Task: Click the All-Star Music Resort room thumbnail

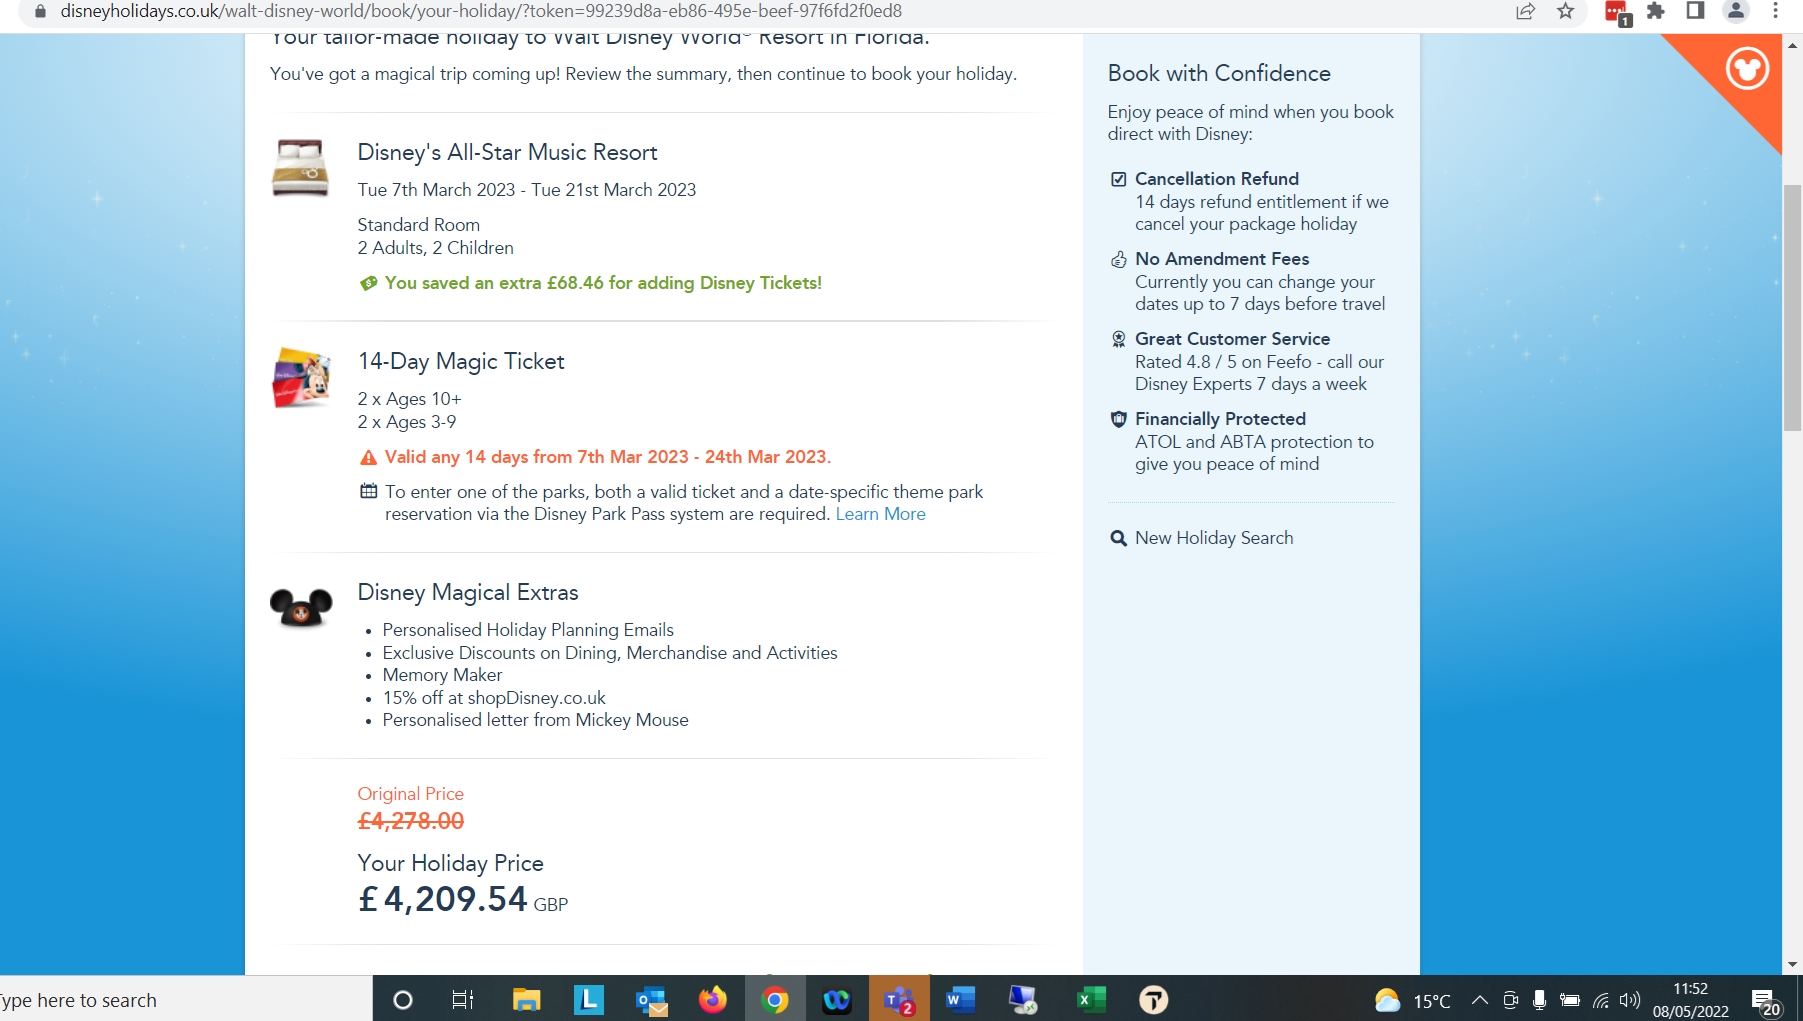Action: point(300,168)
